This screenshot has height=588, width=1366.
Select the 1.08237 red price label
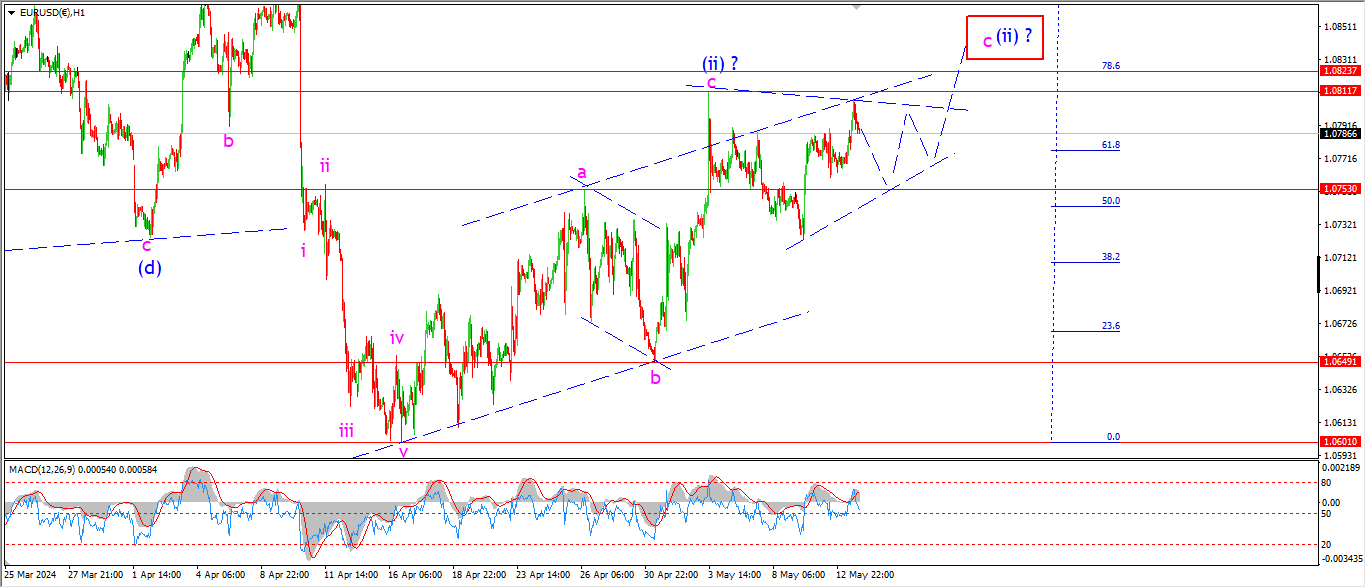[x=1340, y=71]
